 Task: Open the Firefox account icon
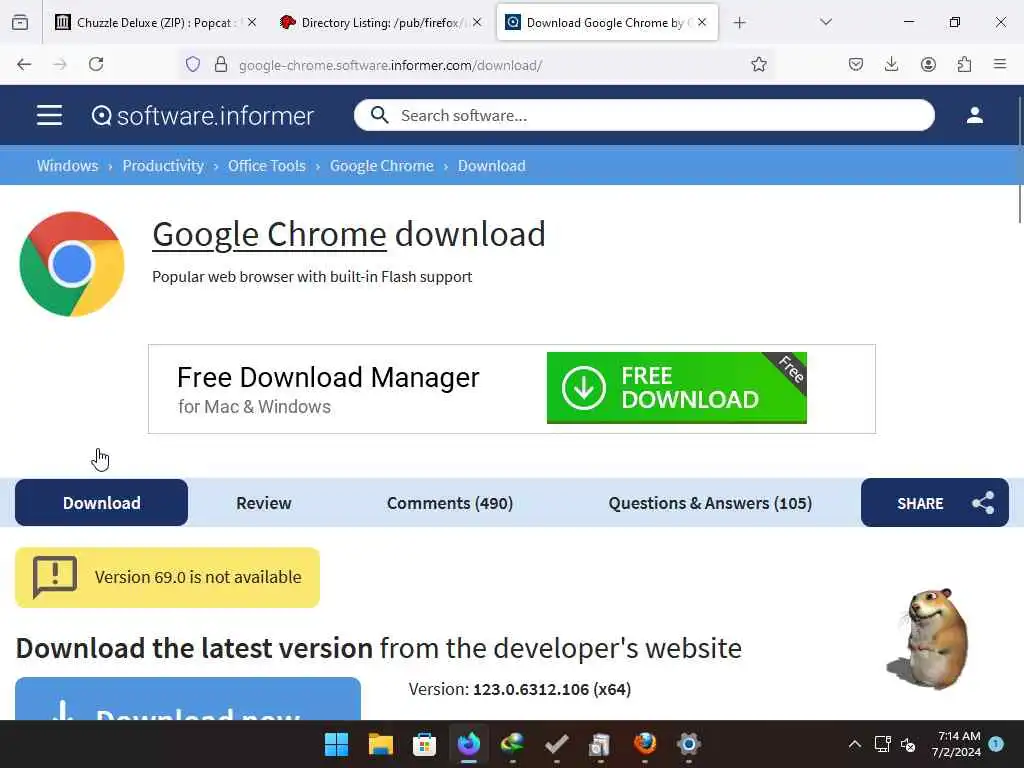pyautogui.click(x=928, y=64)
